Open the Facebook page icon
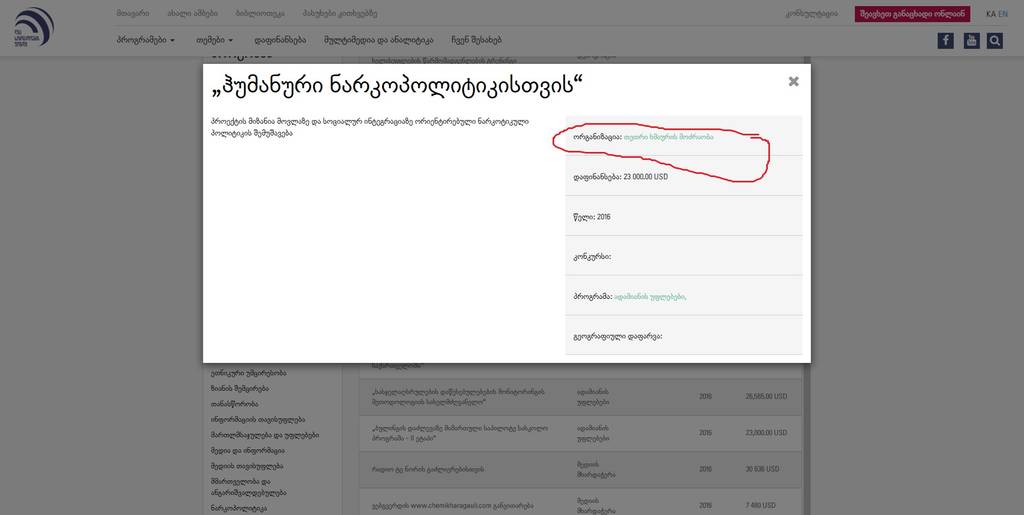 coord(946,41)
